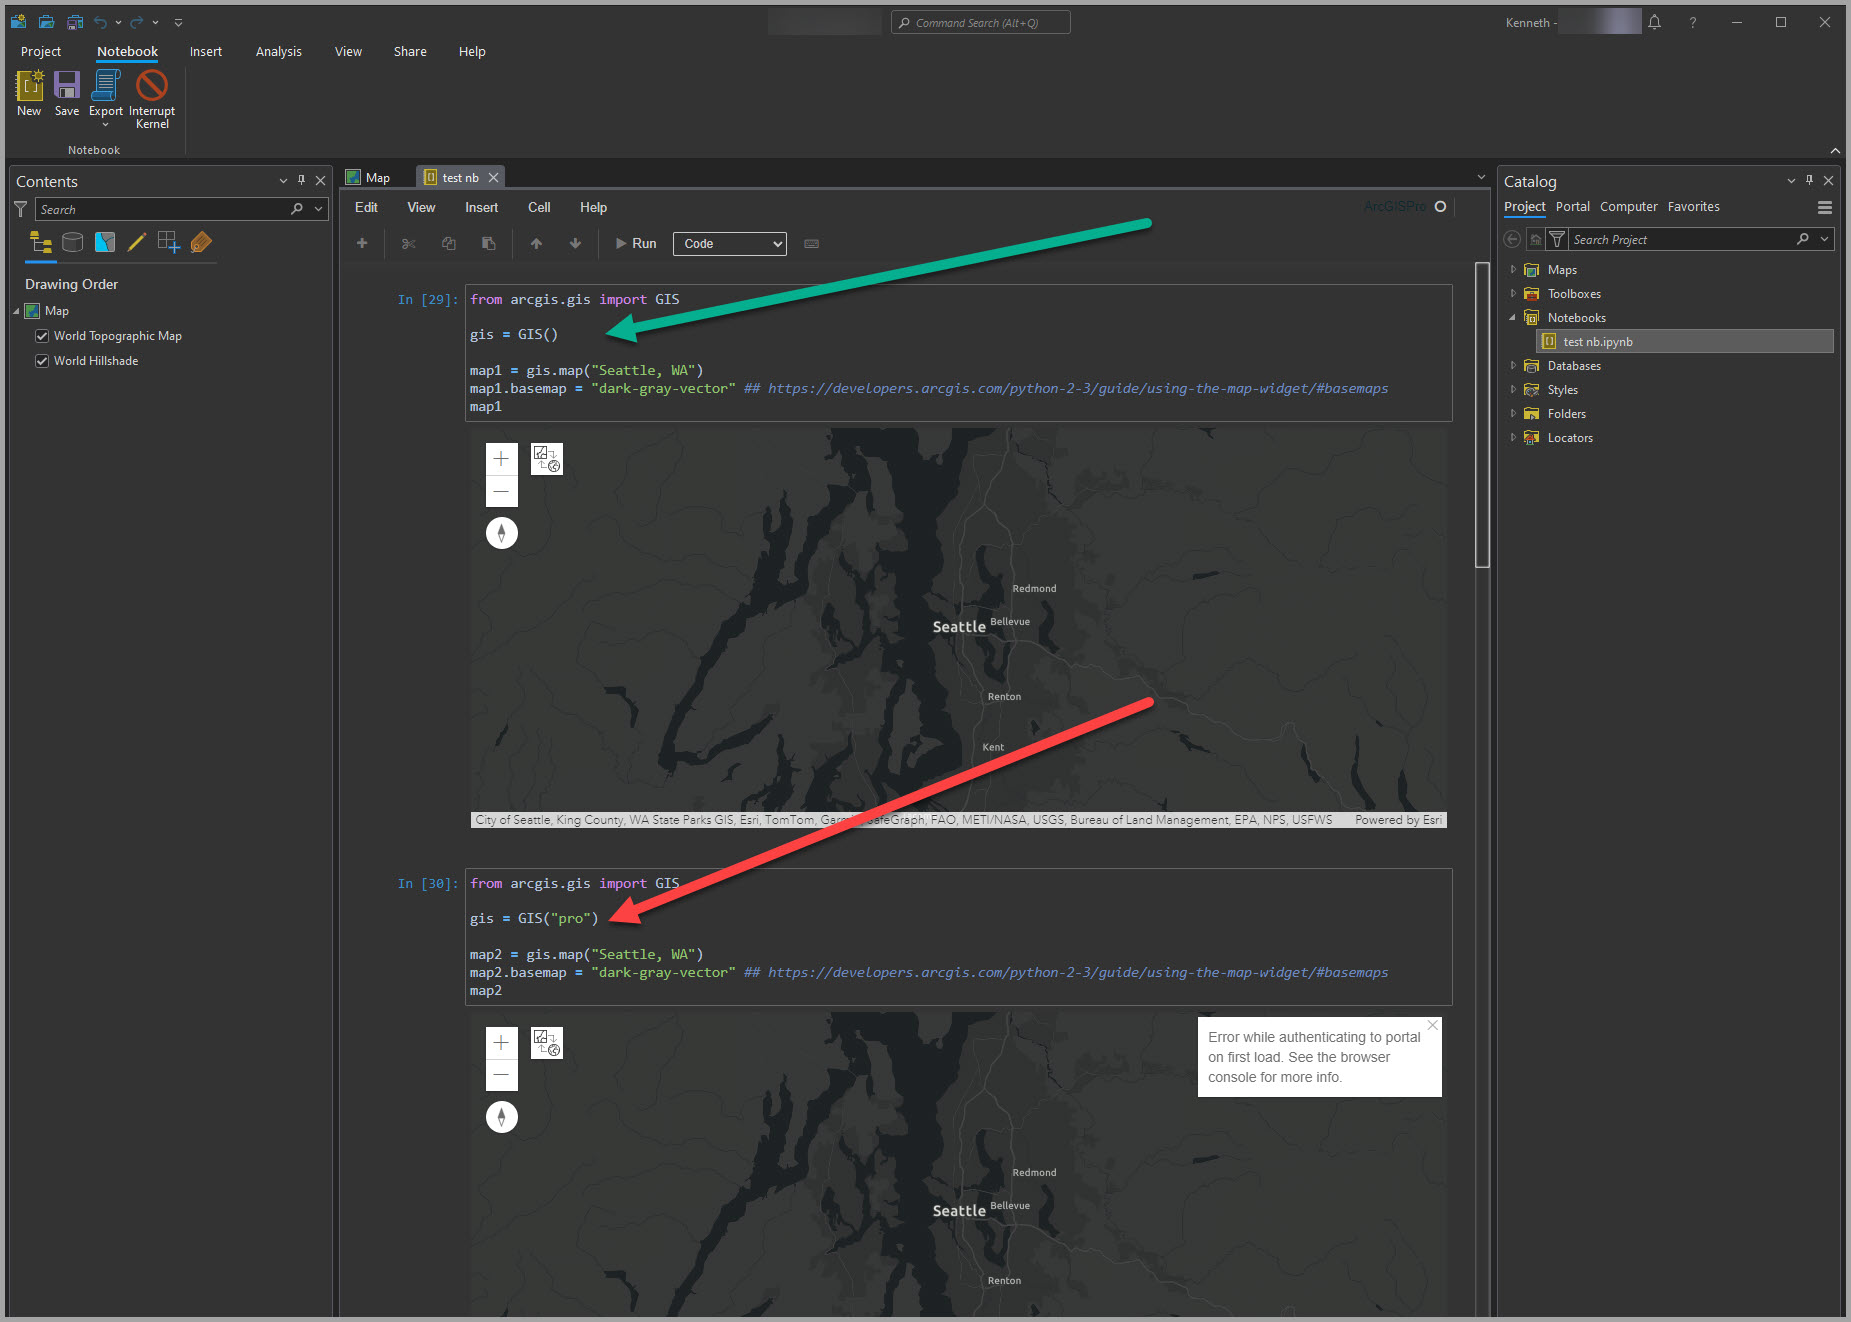Select List By Selection icon
Viewport: 1851px width, 1322px height.
(x=105, y=242)
